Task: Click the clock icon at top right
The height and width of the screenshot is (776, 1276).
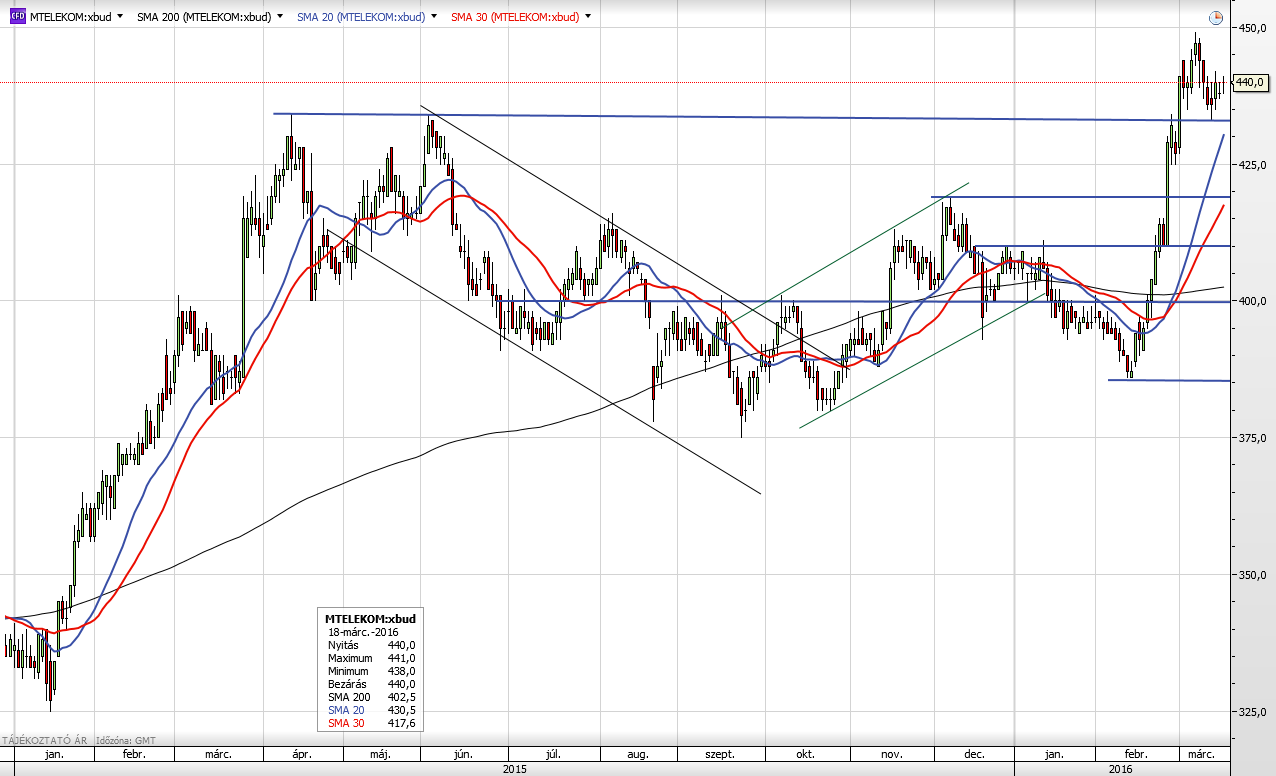Action: pos(1215,18)
